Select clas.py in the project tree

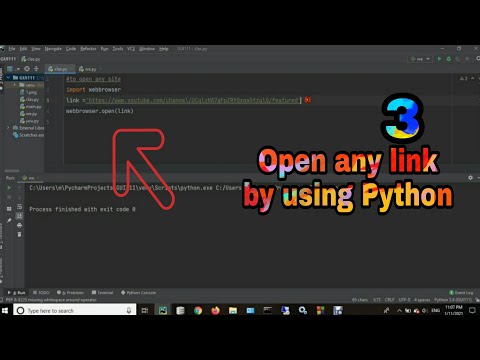[29, 99]
